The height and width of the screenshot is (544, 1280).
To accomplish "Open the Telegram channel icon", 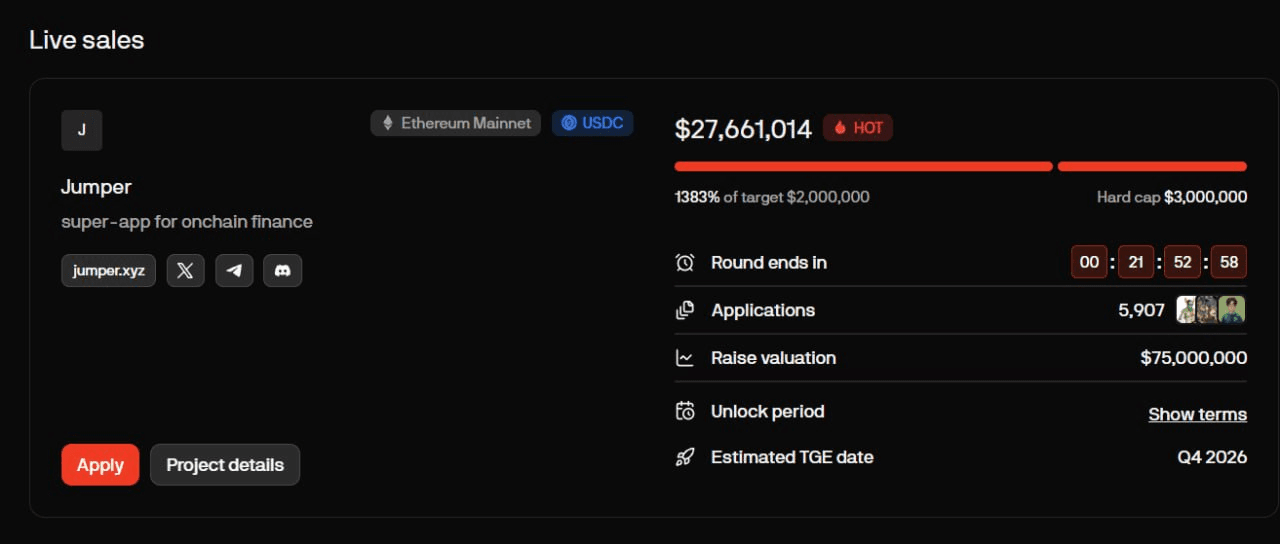I will point(234,270).
